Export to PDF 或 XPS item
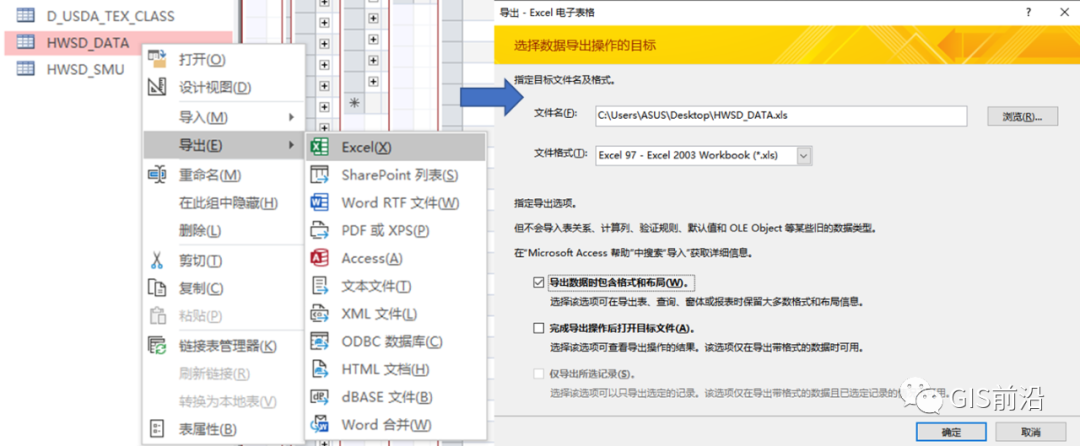The image size is (1080, 446). coord(396,230)
